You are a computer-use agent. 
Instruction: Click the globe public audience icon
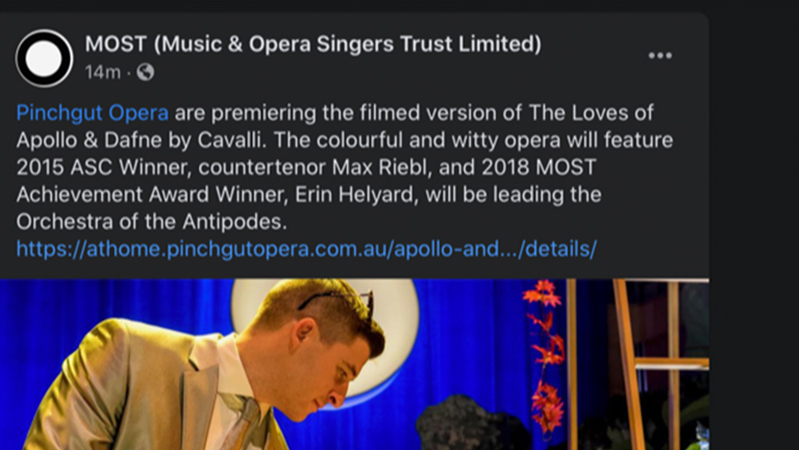tap(145, 72)
